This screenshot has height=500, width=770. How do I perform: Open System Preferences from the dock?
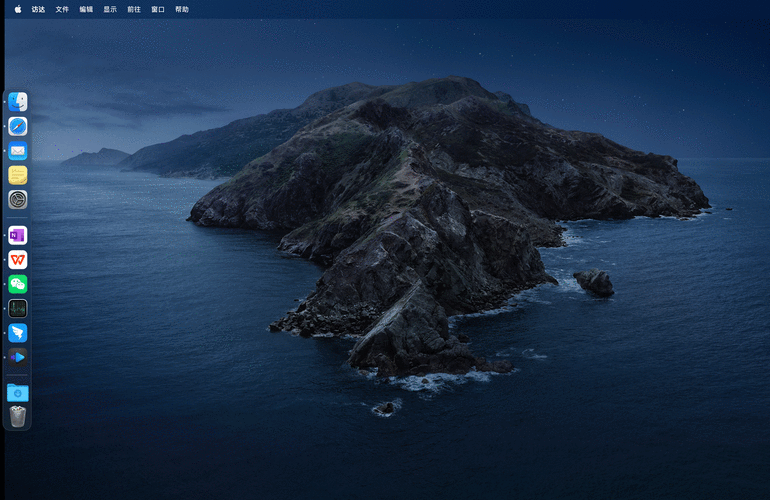[x=18, y=200]
